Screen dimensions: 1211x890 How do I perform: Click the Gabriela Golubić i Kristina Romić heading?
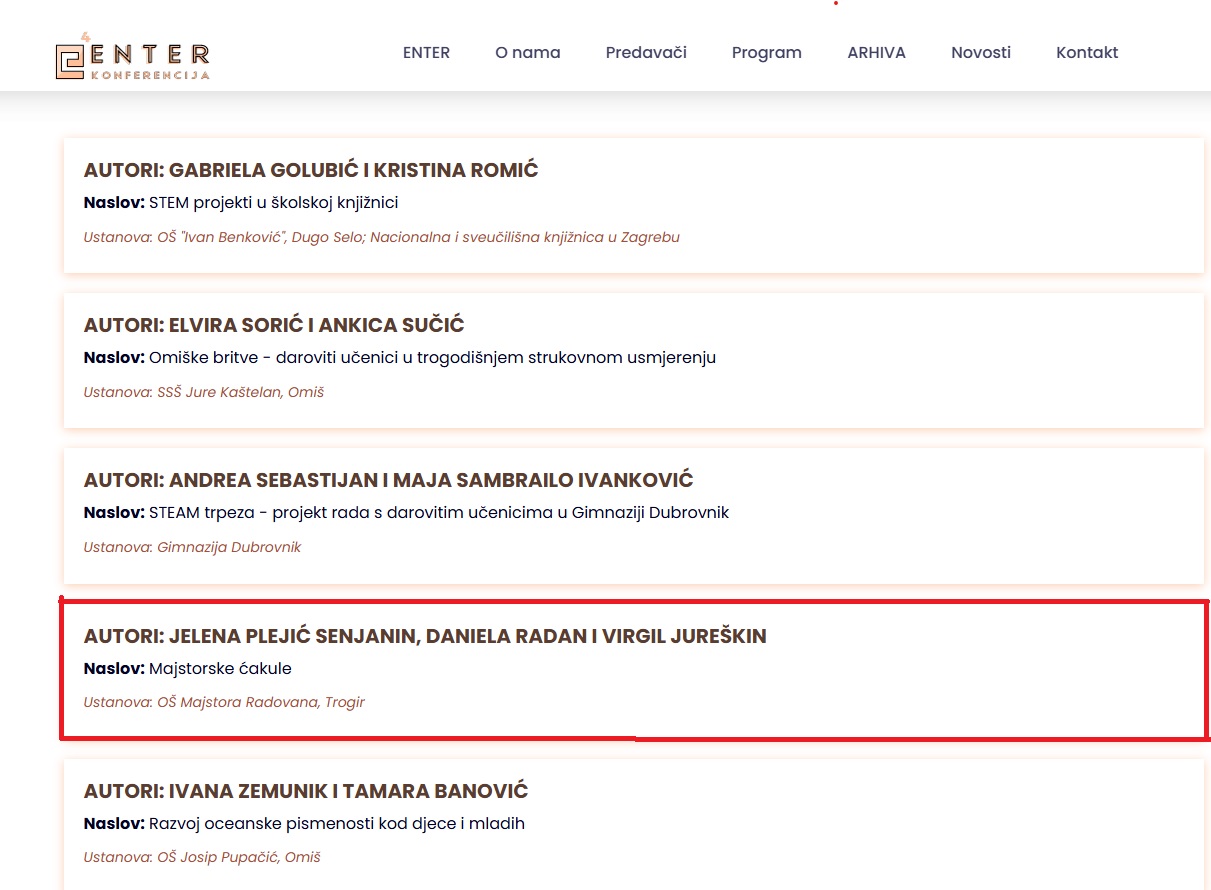tap(311, 170)
